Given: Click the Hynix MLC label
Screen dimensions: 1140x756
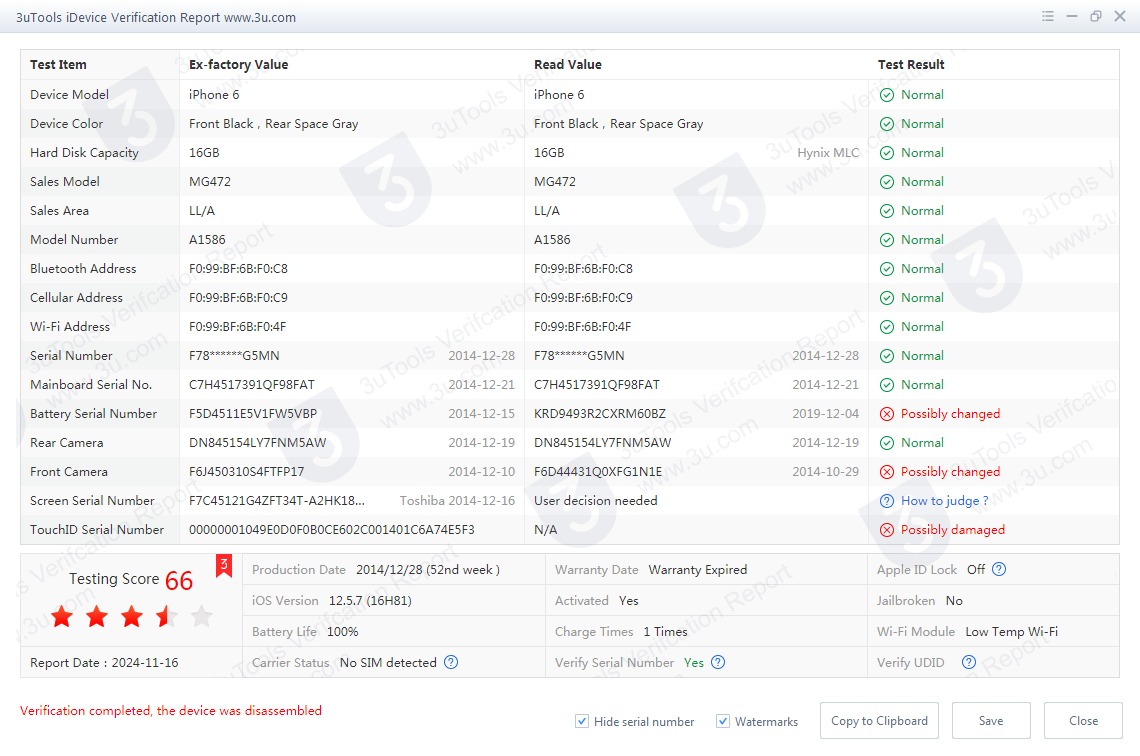Looking at the screenshot, I should pos(828,153).
